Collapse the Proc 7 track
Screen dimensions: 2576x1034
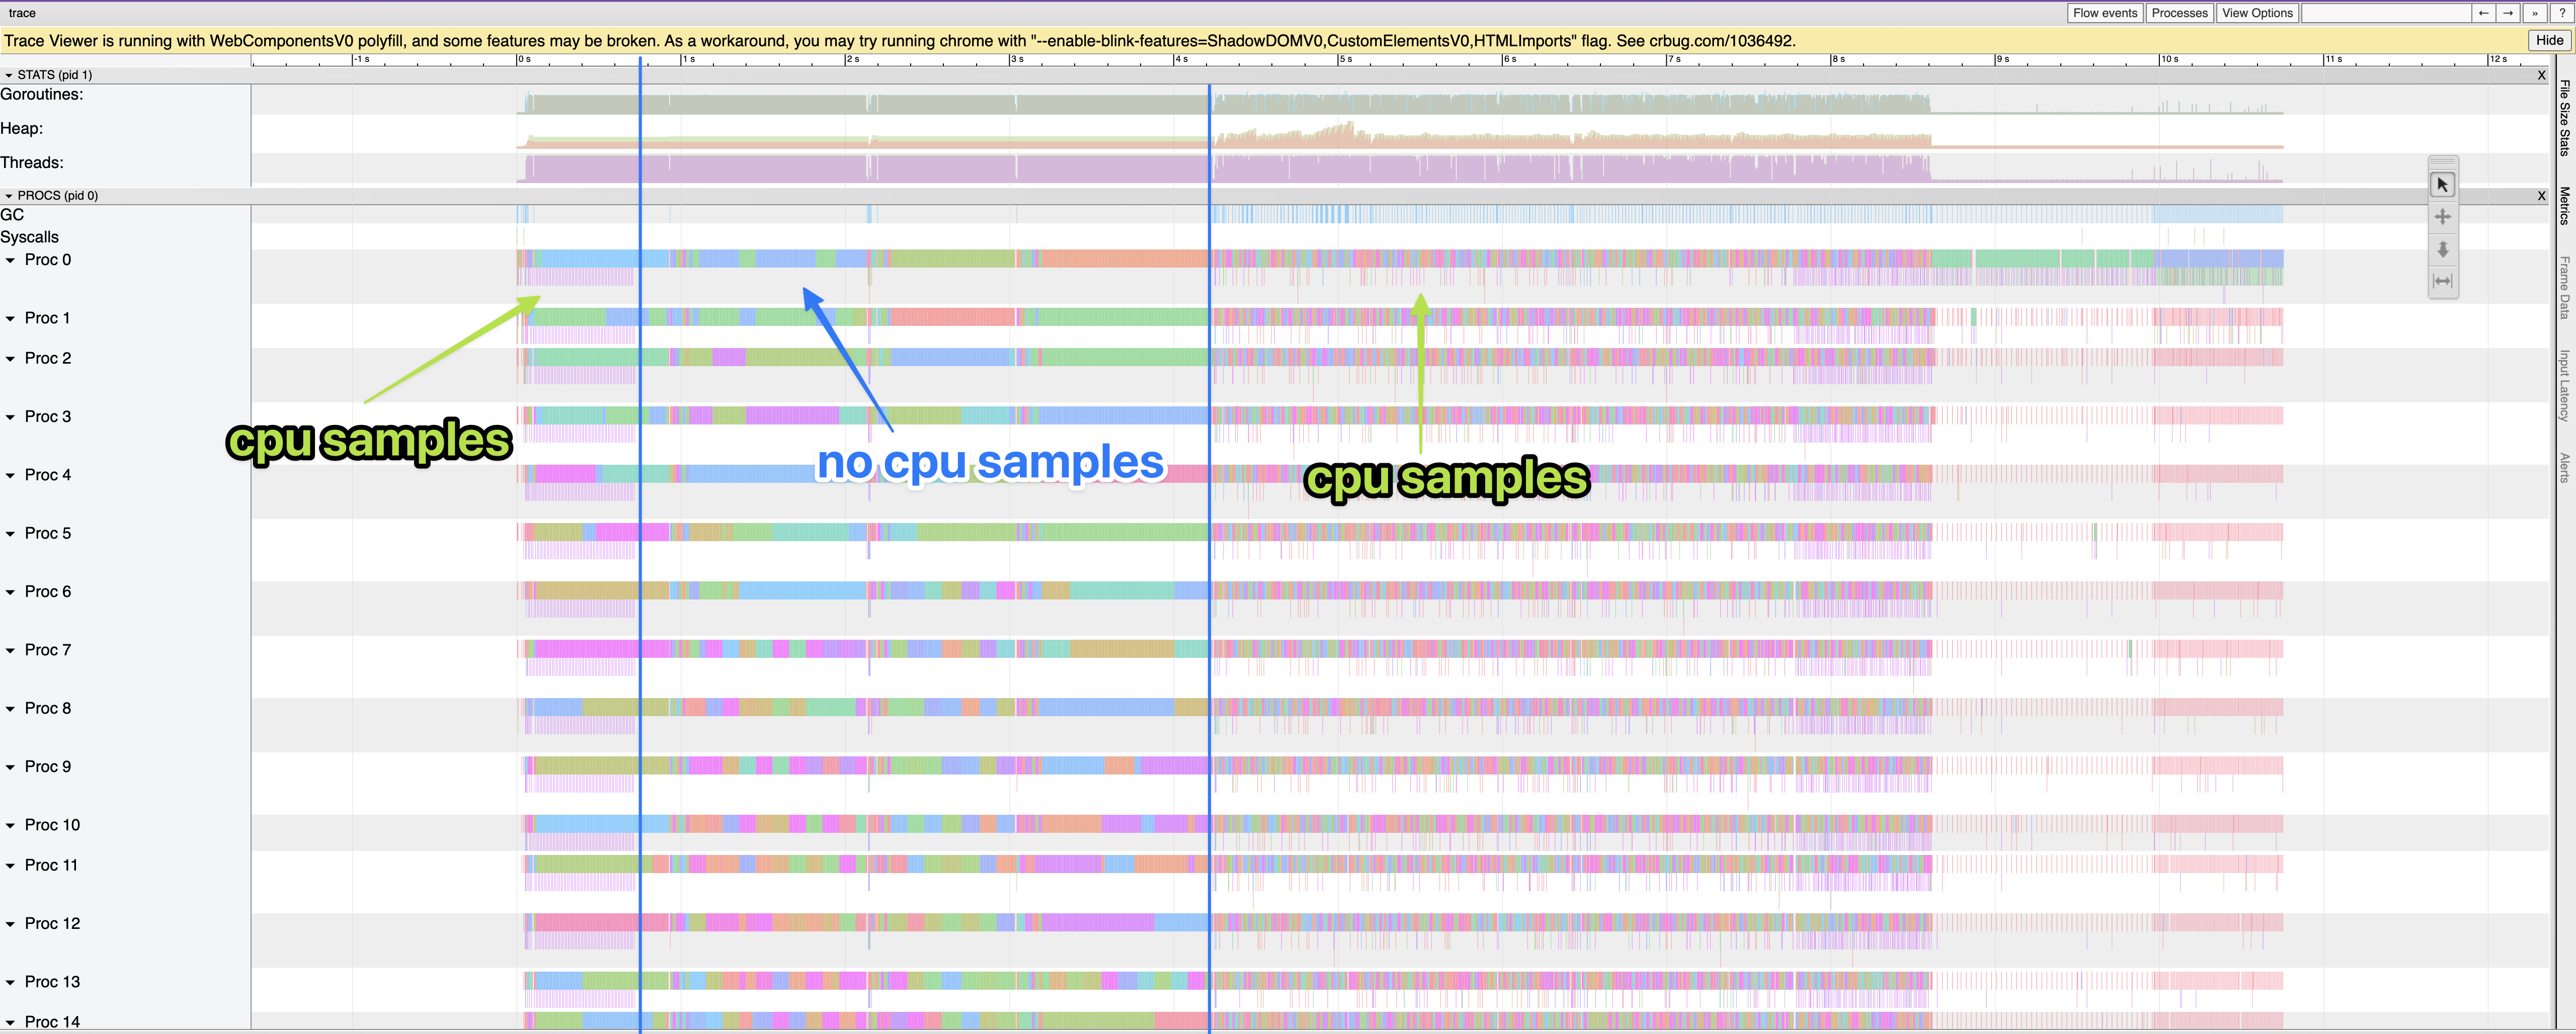click(x=11, y=649)
